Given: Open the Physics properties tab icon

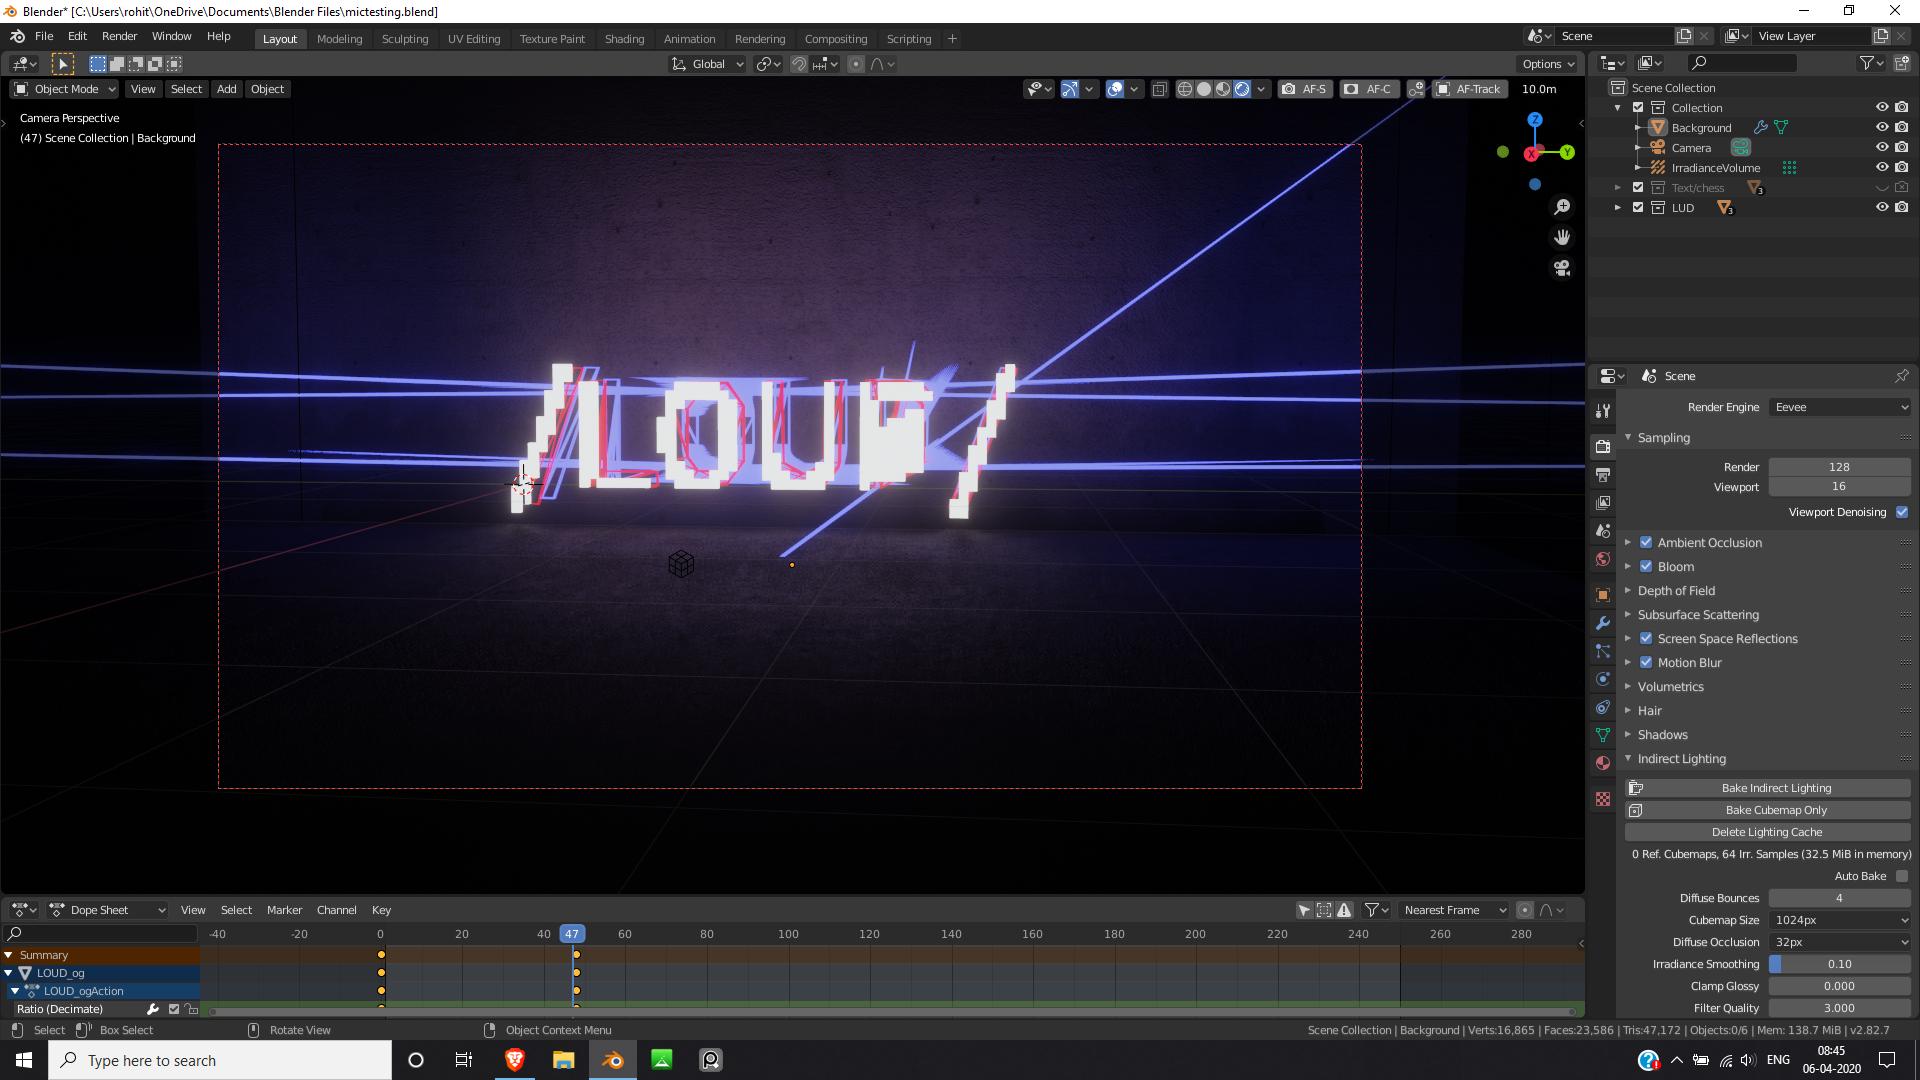Looking at the screenshot, I should (x=1603, y=679).
